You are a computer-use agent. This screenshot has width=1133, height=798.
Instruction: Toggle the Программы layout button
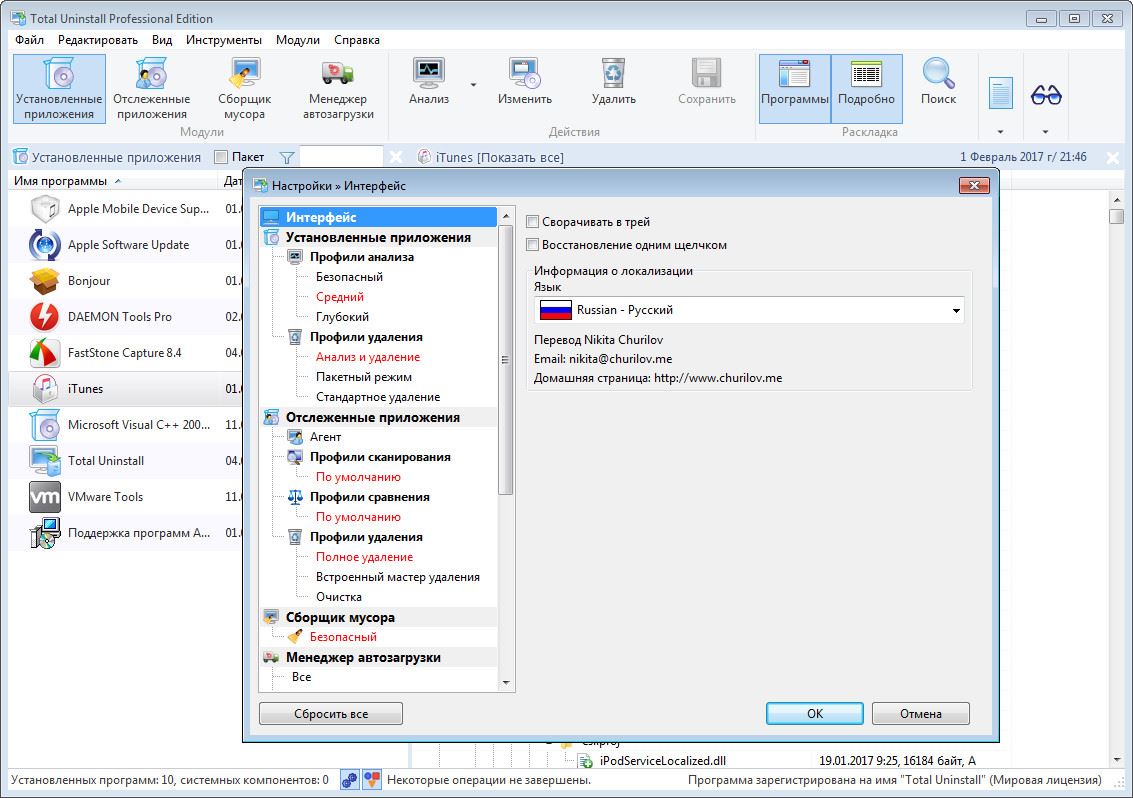794,88
